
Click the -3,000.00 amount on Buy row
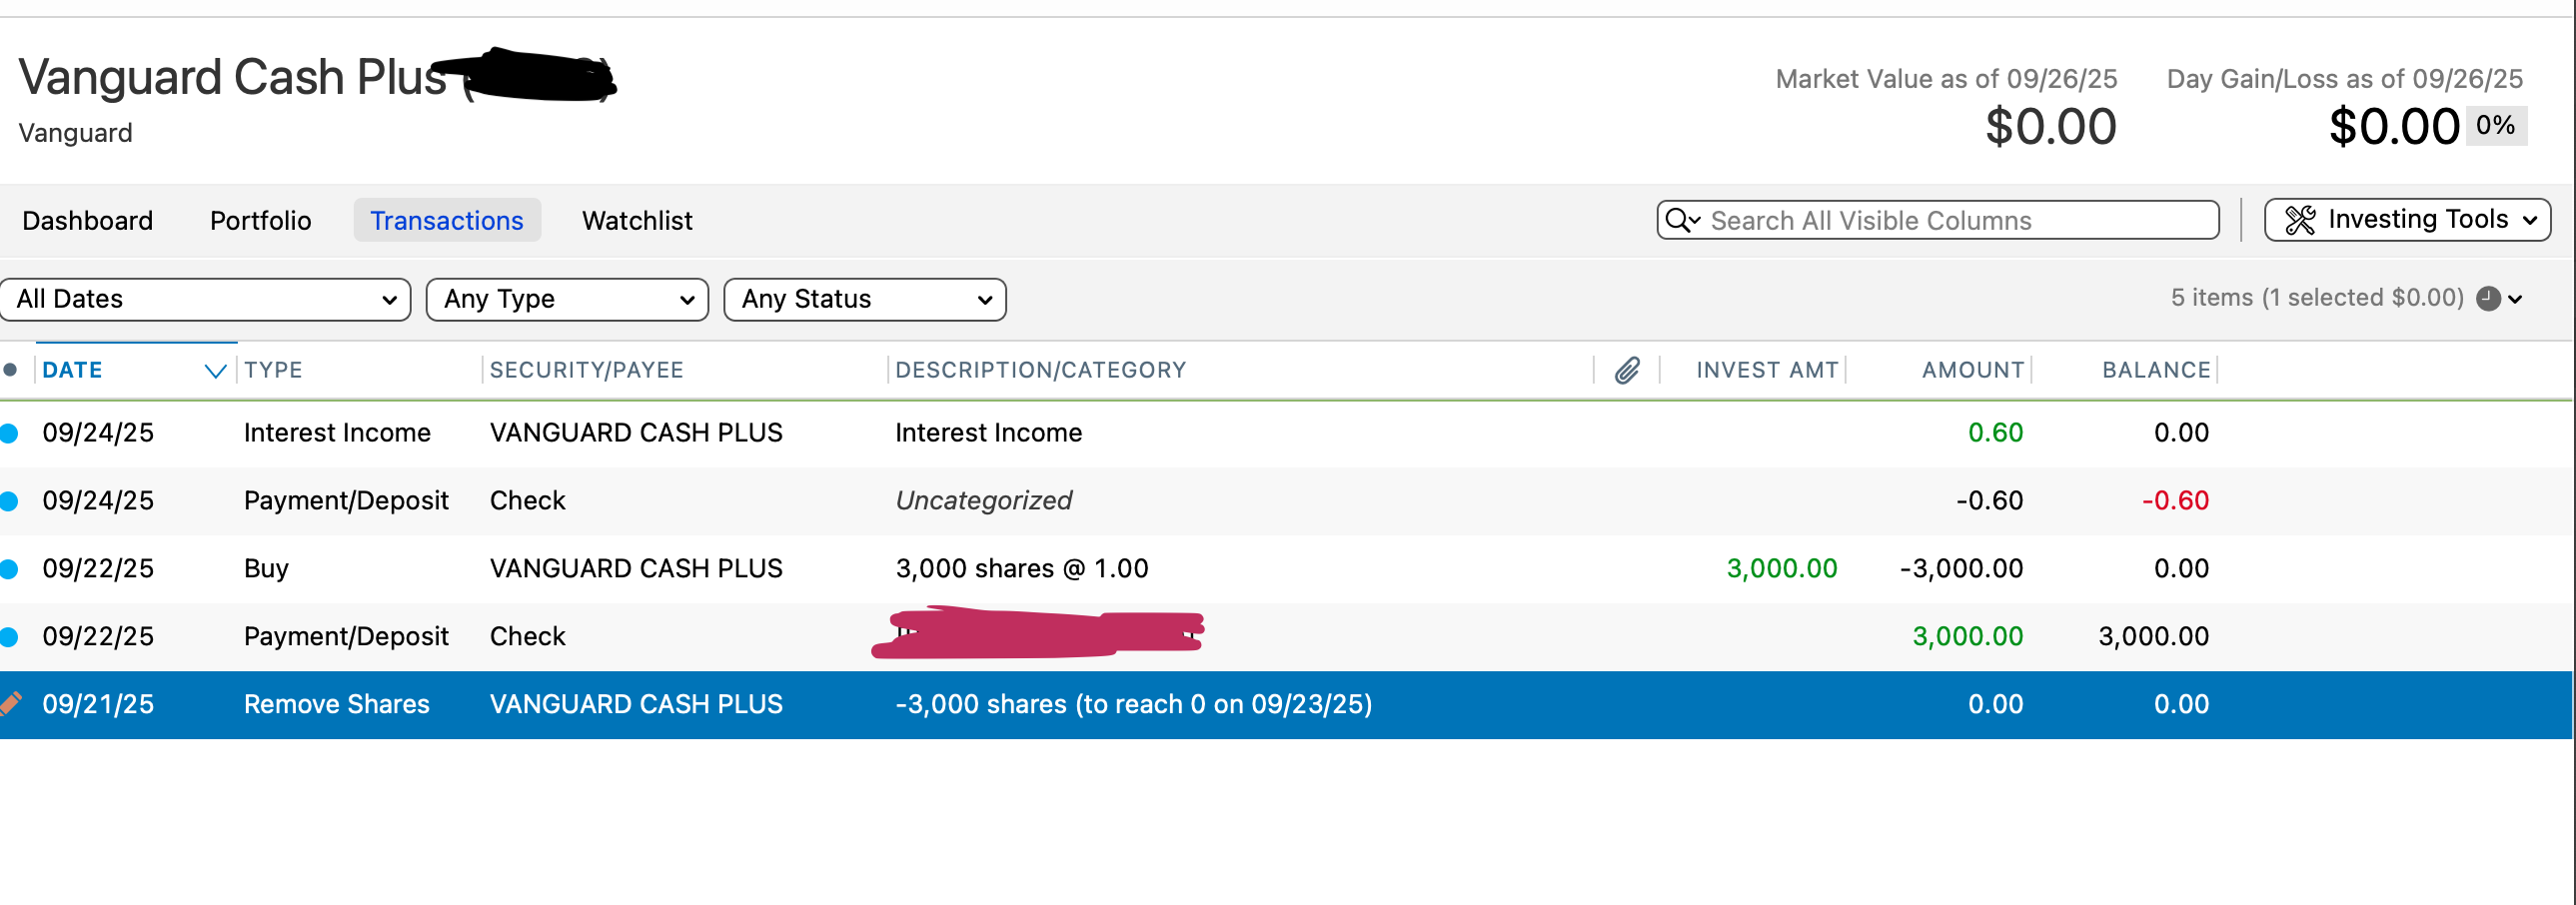click(1961, 569)
